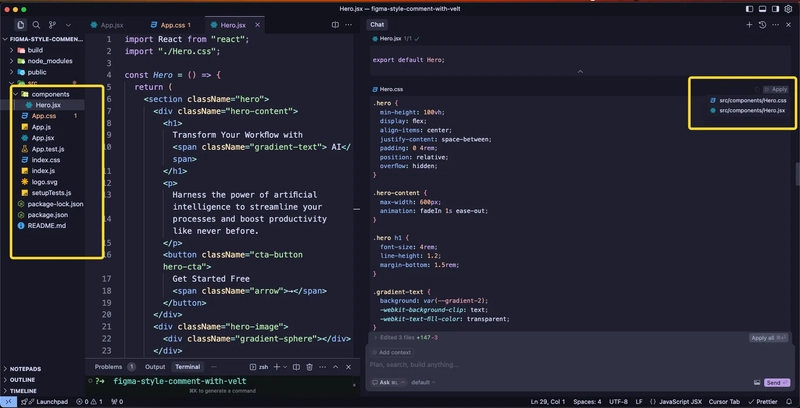This screenshot has width=800, height=408.
Task: Open the Source Control branch icon
Action: [x=53, y=24]
